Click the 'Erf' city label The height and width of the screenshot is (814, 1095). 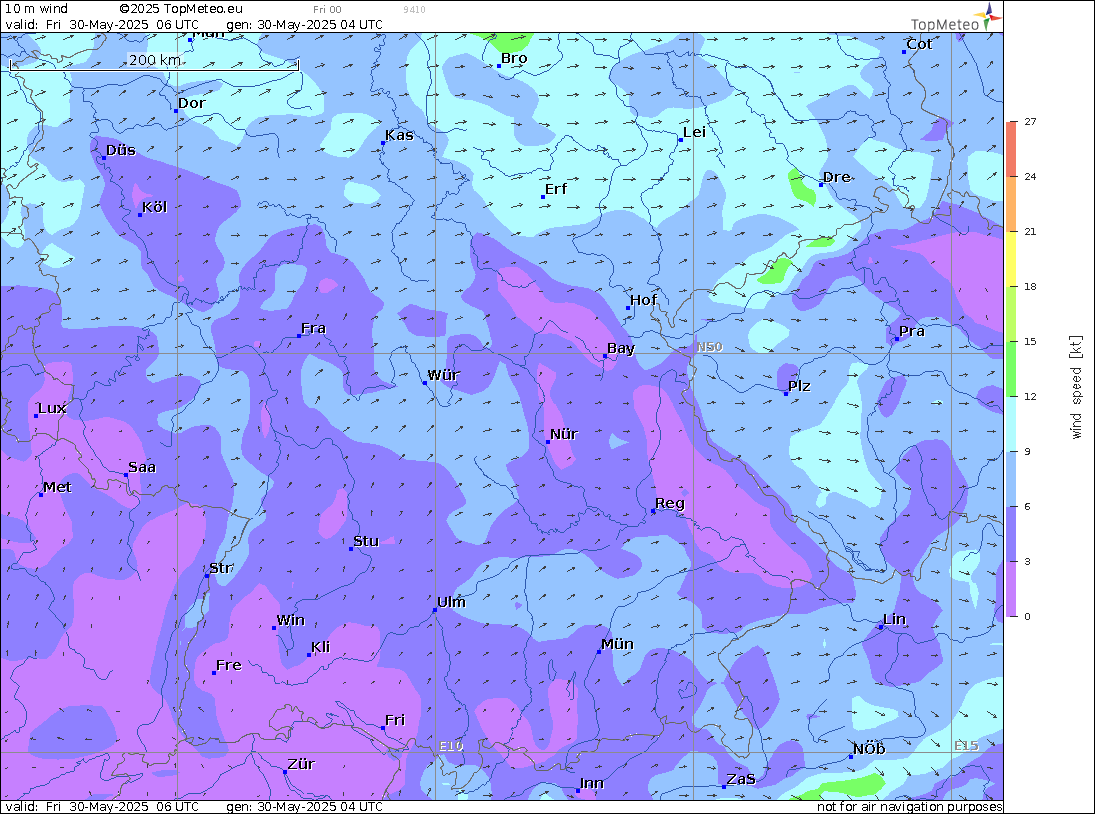pyautogui.click(x=556, y=189)
